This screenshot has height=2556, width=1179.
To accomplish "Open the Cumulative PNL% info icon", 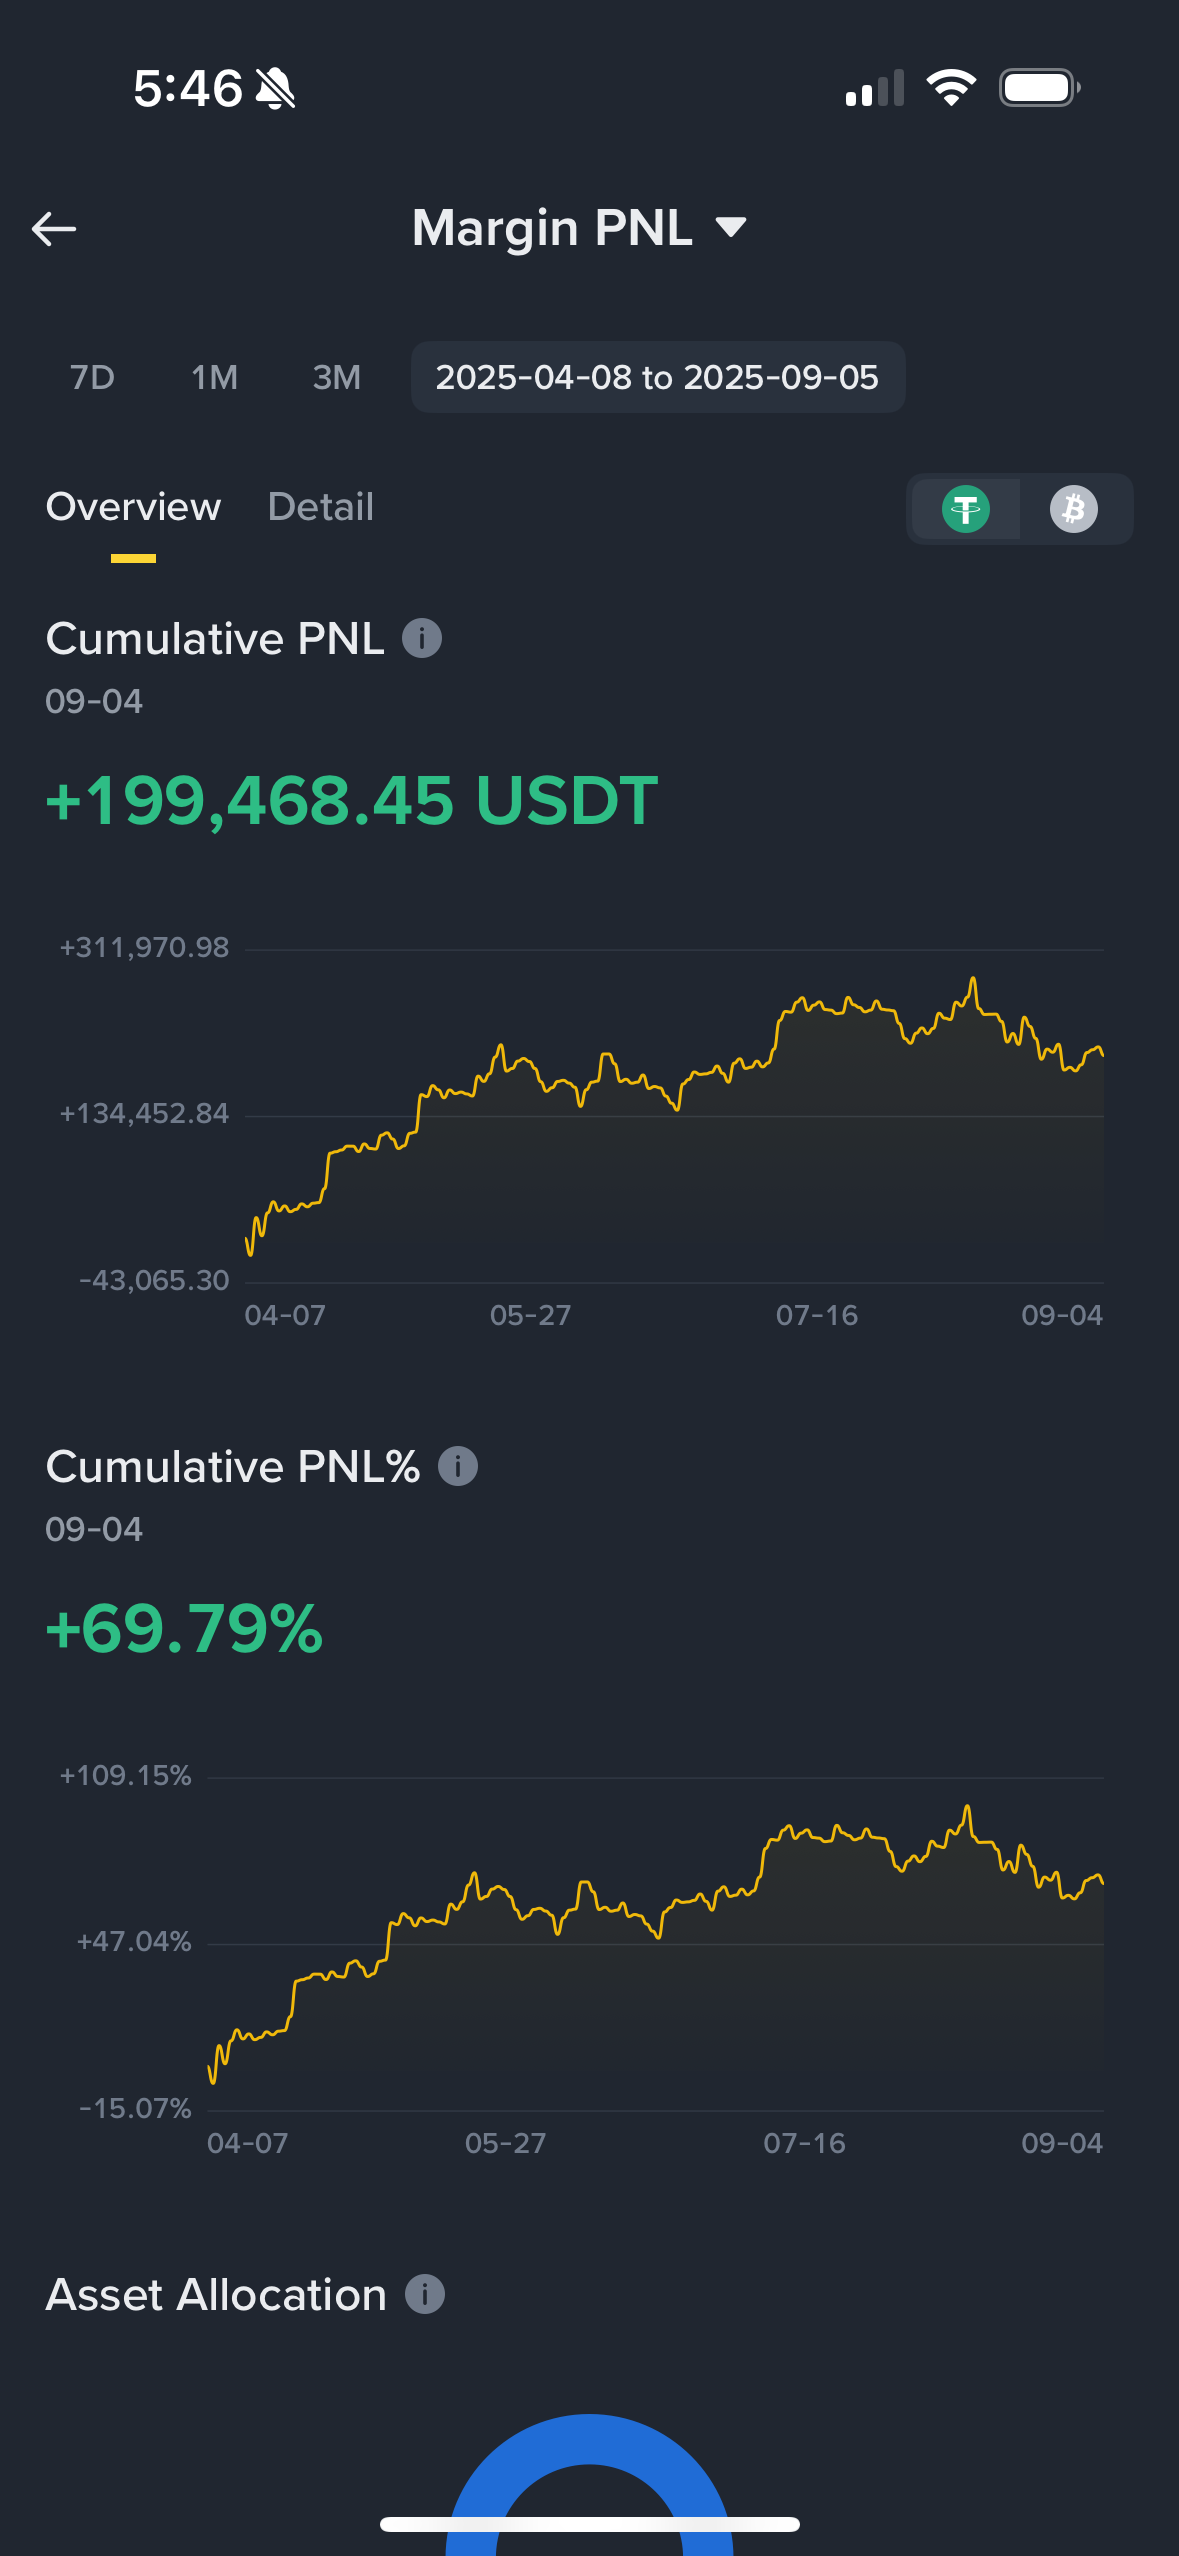I will coord(458,1466).
